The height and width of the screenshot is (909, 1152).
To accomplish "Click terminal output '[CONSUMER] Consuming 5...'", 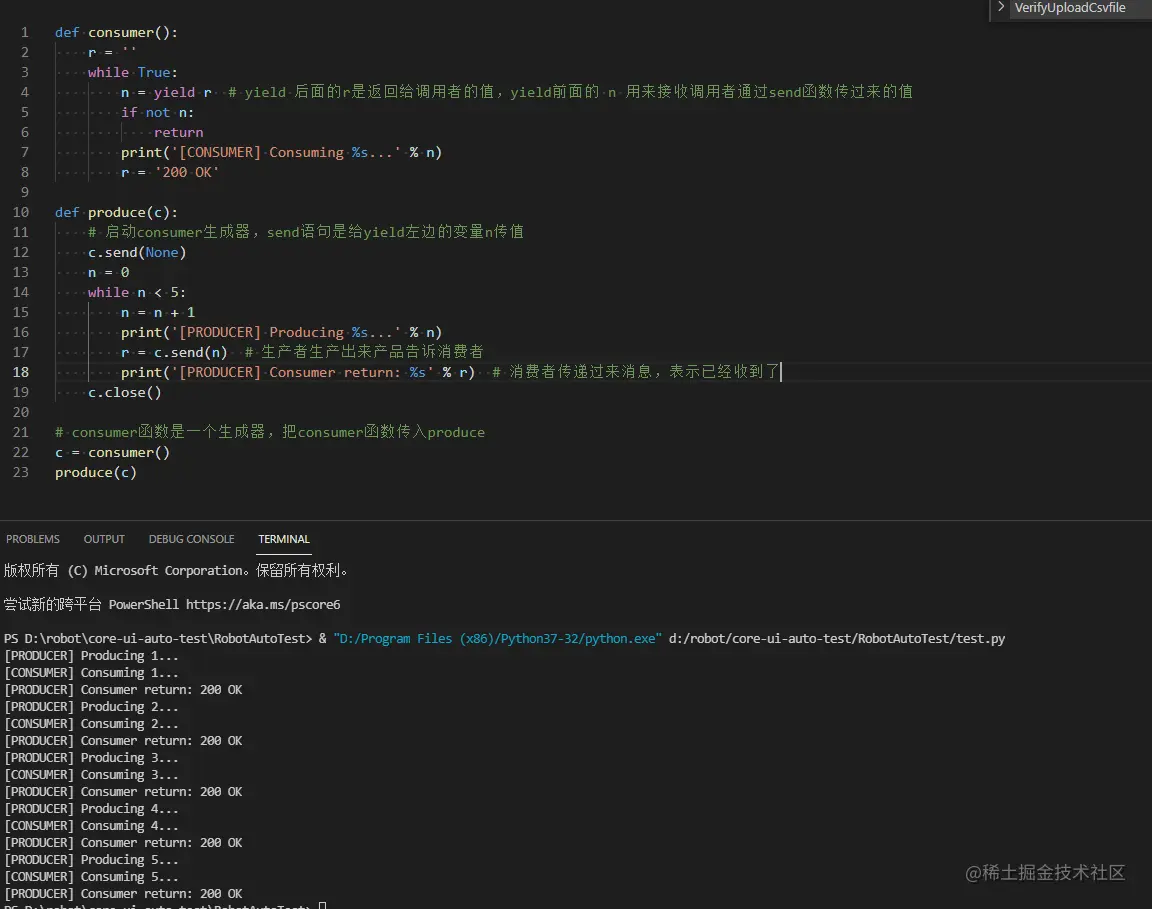I will [x=91, y=877].
